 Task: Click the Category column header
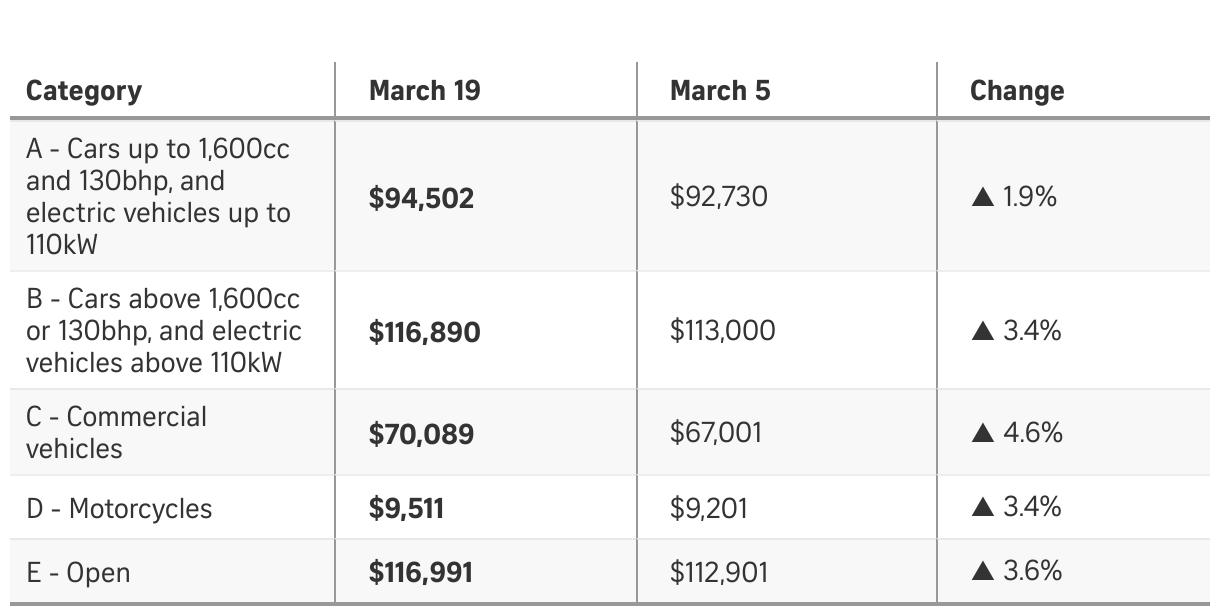[x=84, y=91]
